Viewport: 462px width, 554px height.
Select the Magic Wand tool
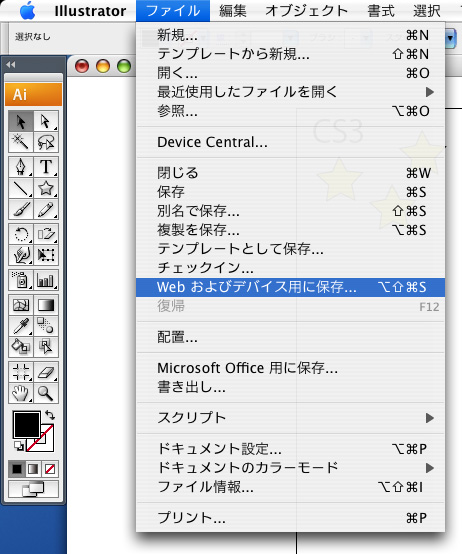(x=21, y=142)
